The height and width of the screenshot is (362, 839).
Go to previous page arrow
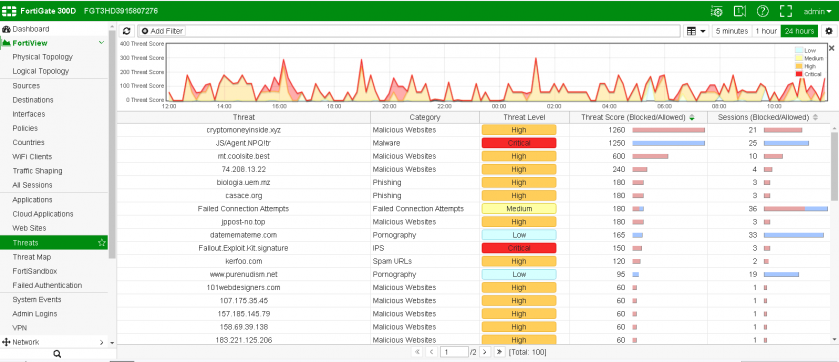point(431,352)
